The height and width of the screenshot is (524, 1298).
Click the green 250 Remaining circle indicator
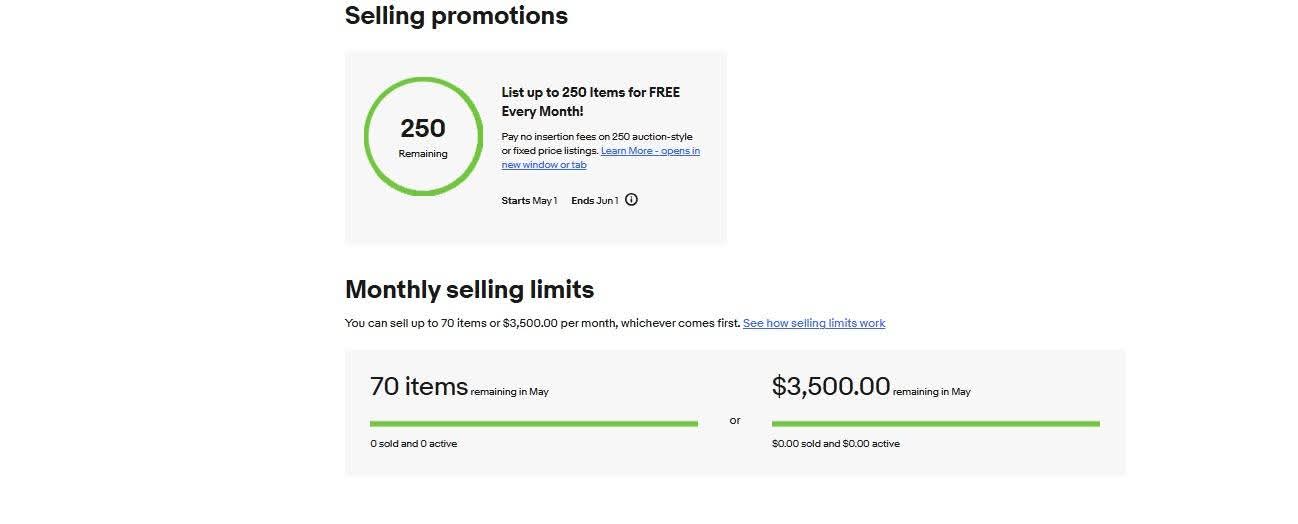[x=423, y=135]
